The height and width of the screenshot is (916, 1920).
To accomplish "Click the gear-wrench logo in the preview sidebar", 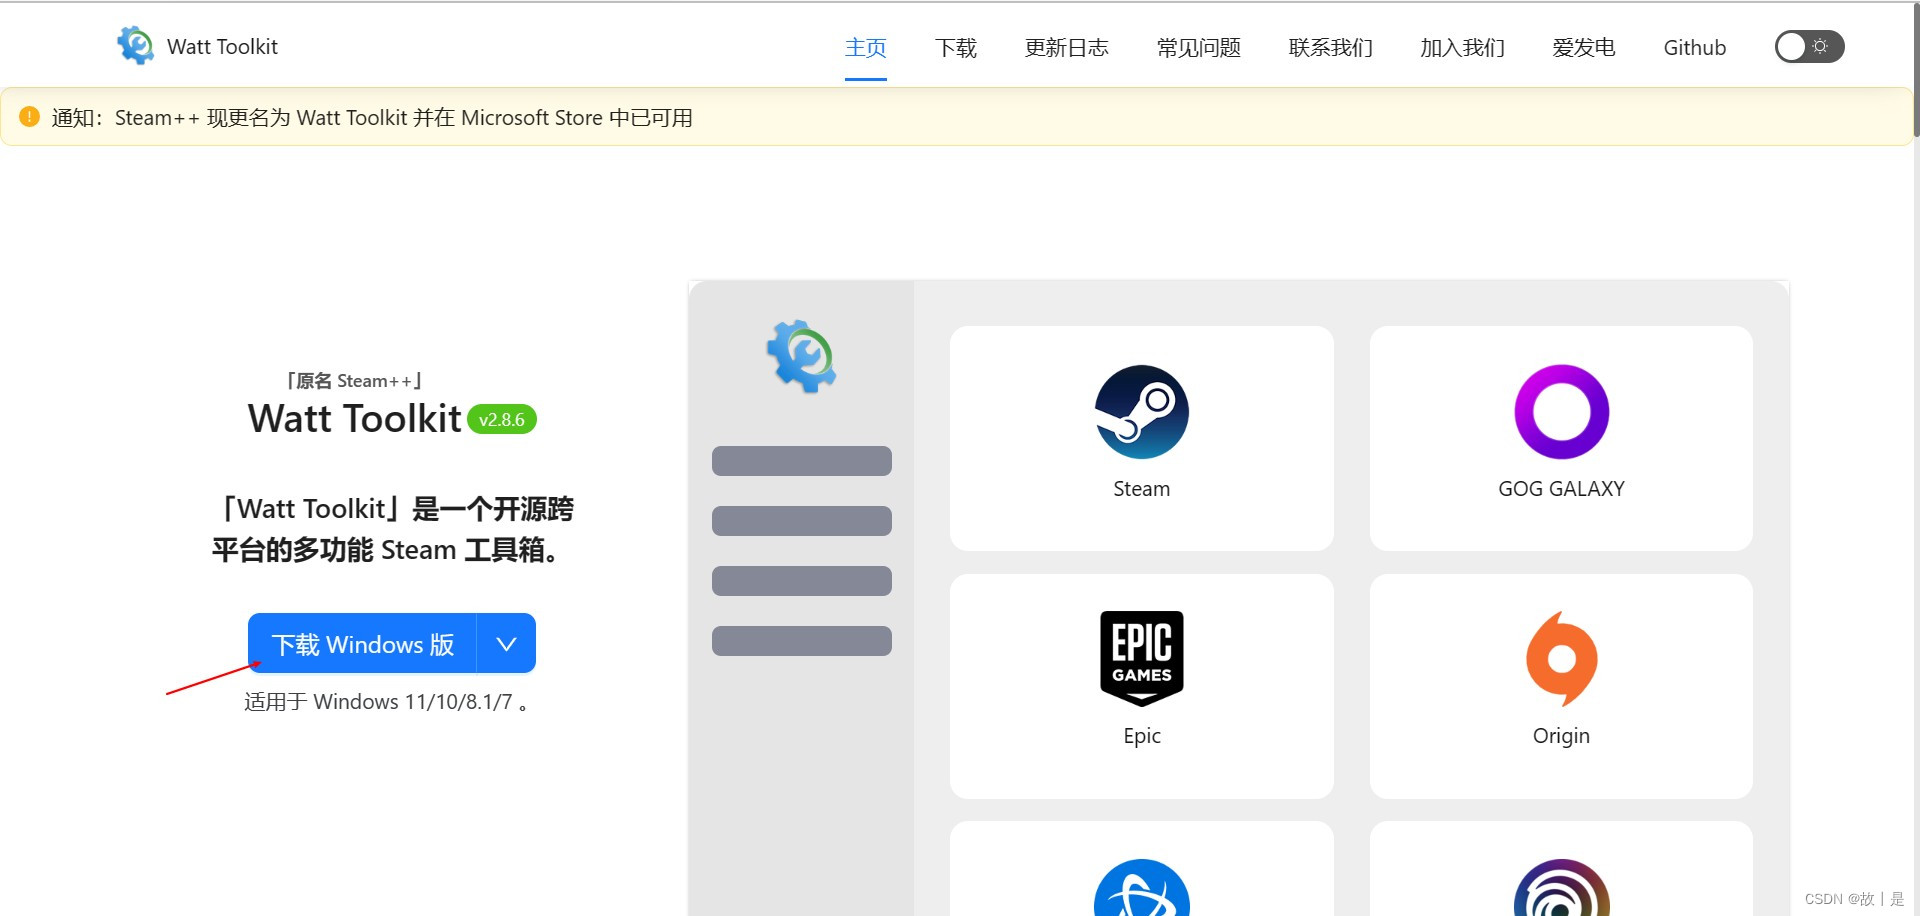I will click(801, 356).
